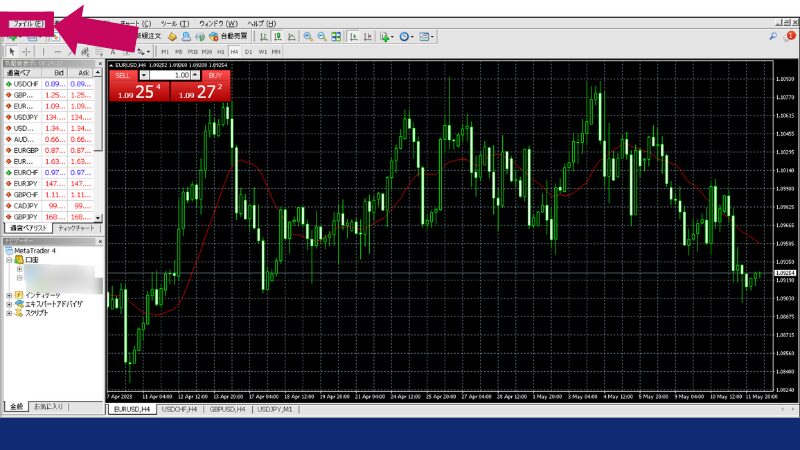Click the zoom out magnifier icon
This screenshot has width=800, height=450.
(321, 37)
